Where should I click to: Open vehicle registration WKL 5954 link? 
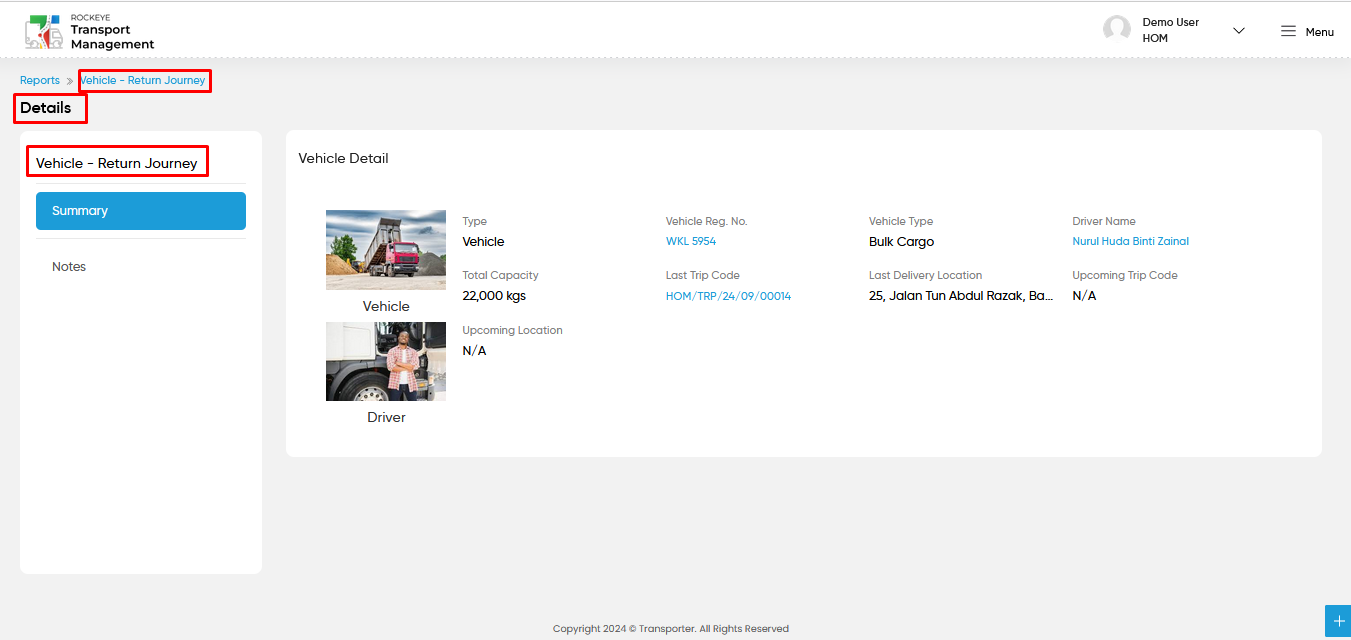tap(691, 241)
